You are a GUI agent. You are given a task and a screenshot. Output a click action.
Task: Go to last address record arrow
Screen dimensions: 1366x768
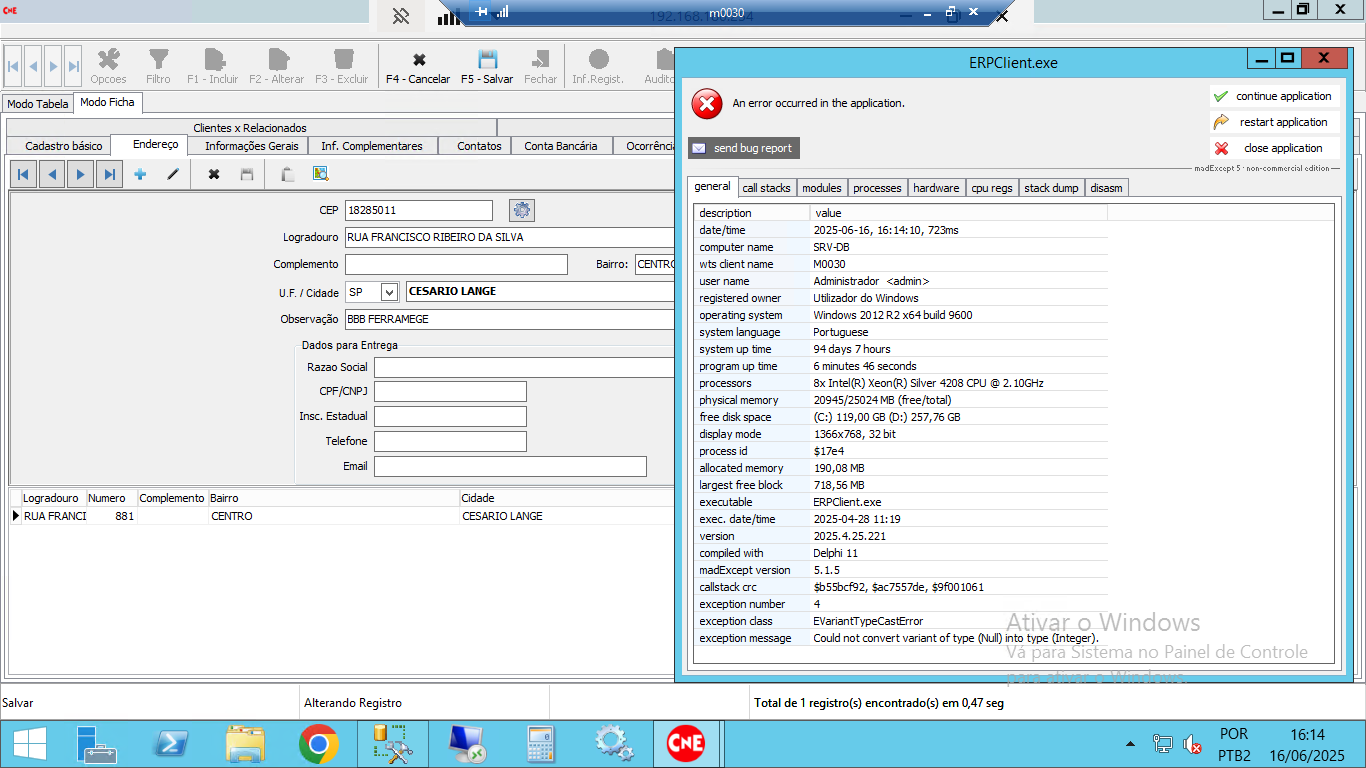(x=110, y=174)
